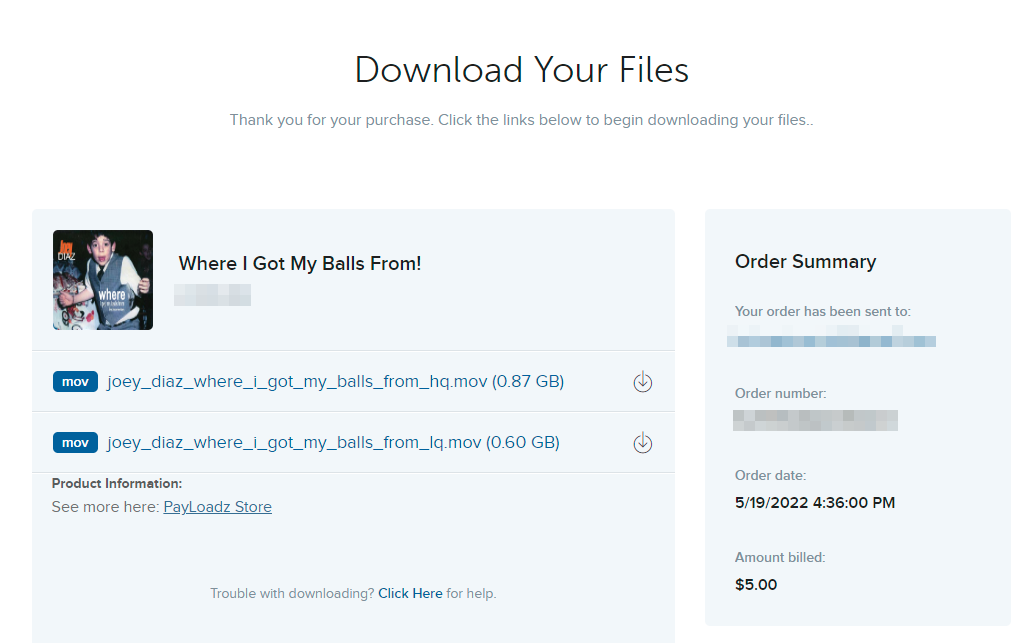This screenshot has height=643, width=1031.
Task: Select the order date 5/19/2022 4:36:00 PM
Action: [814, 503]
